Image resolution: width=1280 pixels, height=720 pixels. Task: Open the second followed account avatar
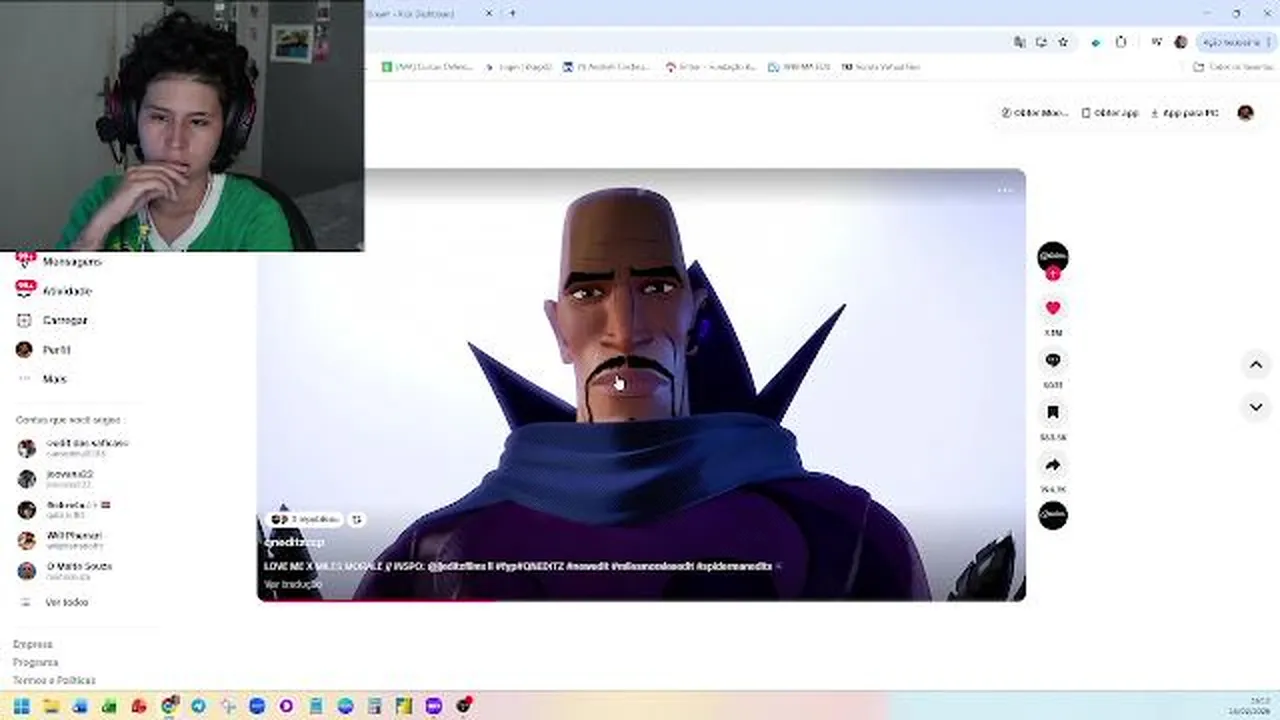(27, 479)
